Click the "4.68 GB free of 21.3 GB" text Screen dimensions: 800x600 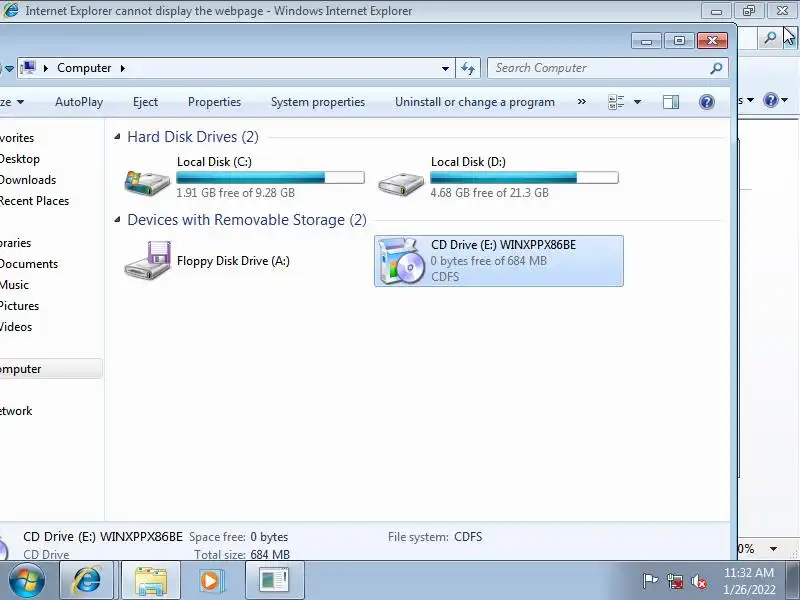pyautogui.click(x=489, y=192)
